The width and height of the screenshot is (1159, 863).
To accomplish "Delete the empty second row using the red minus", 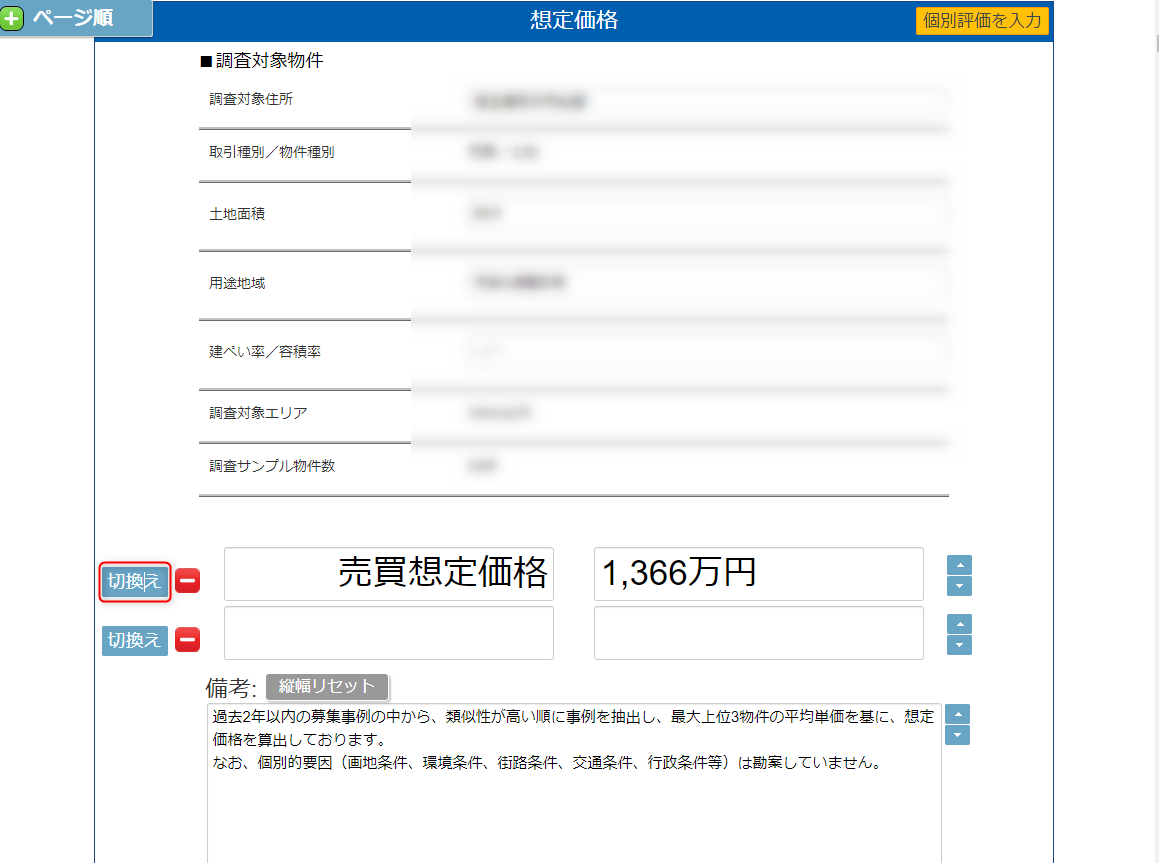I will [x=188, y=640].
